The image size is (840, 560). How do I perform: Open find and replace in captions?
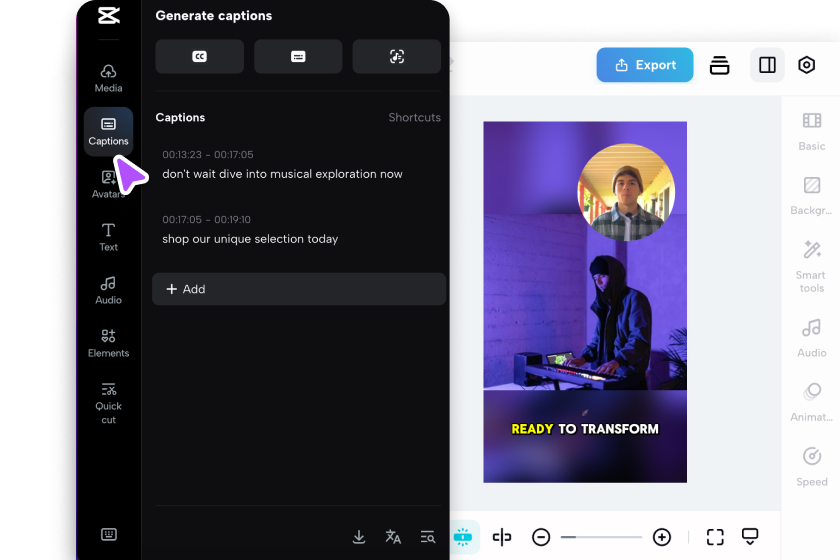428,536
